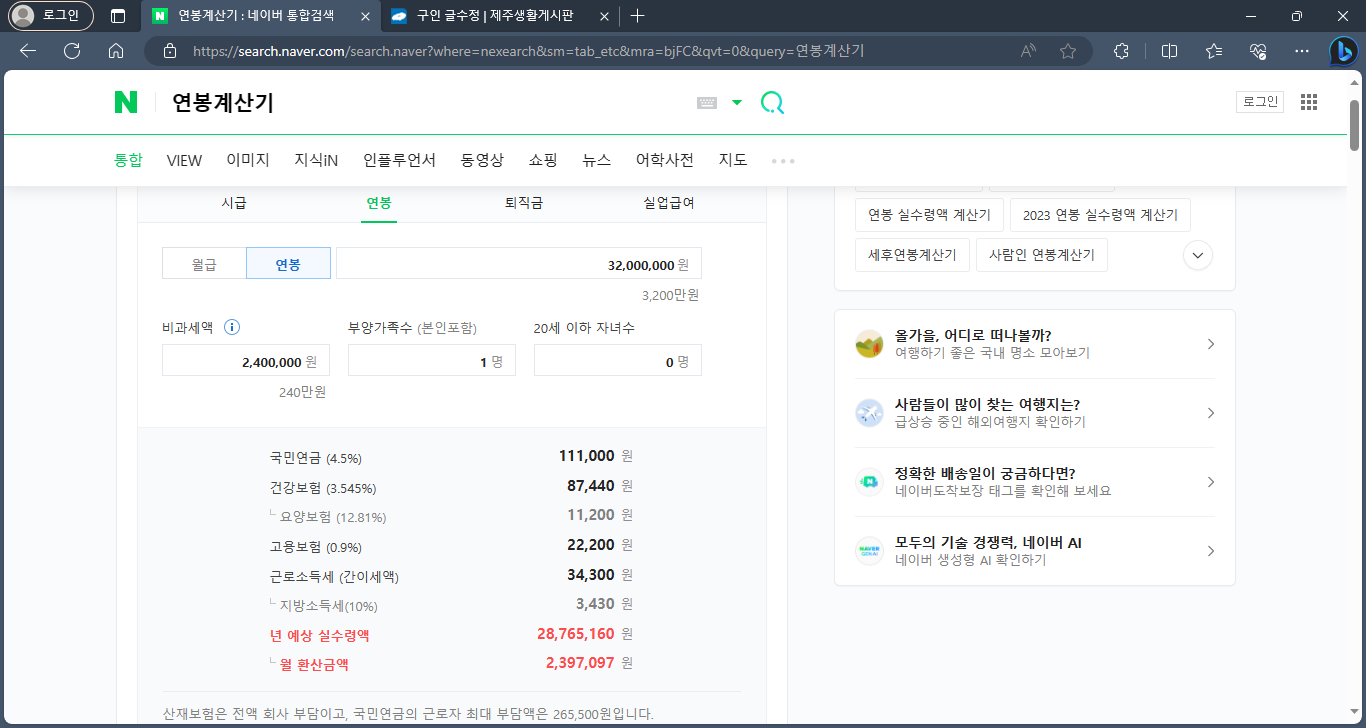Toggle the split screen icon
Image resolution: width=1366 pixels, height=728 pixels.
tap(1169, 51)
